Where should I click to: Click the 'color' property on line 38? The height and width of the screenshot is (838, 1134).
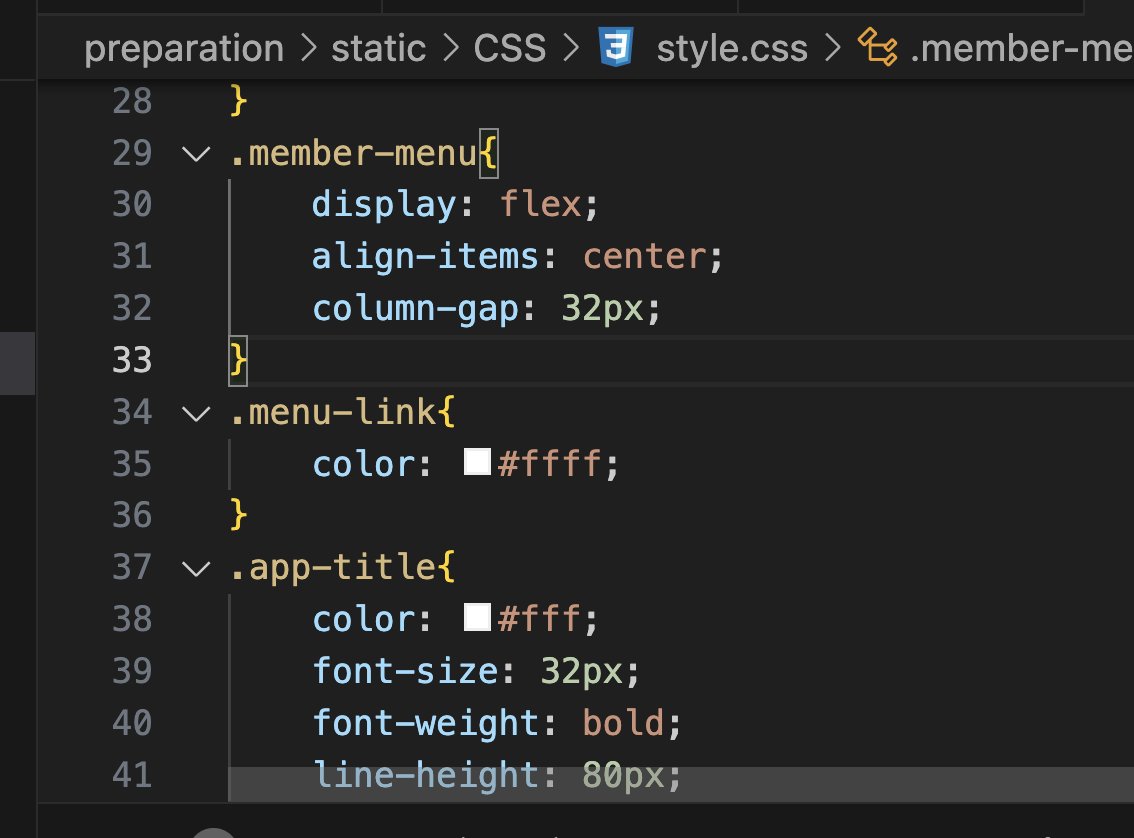(x=364, y=620)
